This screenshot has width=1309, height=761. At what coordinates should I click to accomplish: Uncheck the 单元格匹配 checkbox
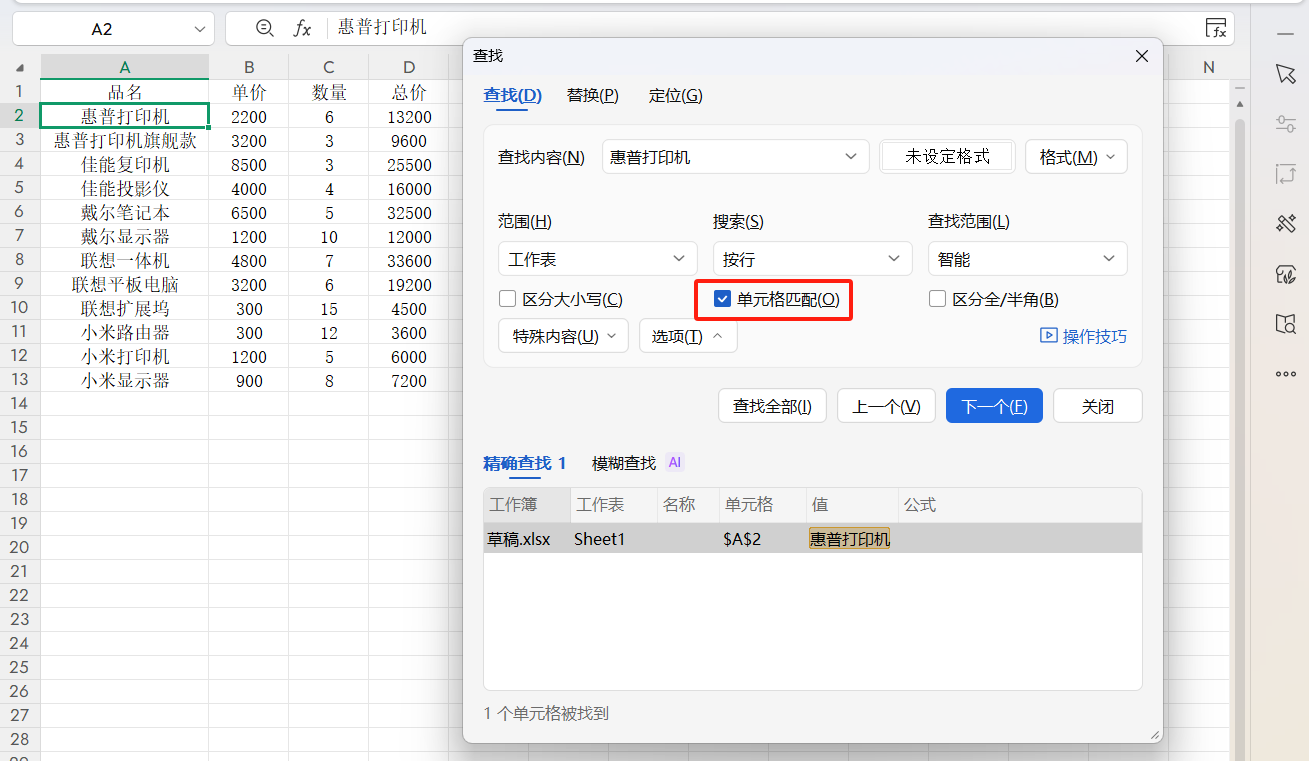723,299
